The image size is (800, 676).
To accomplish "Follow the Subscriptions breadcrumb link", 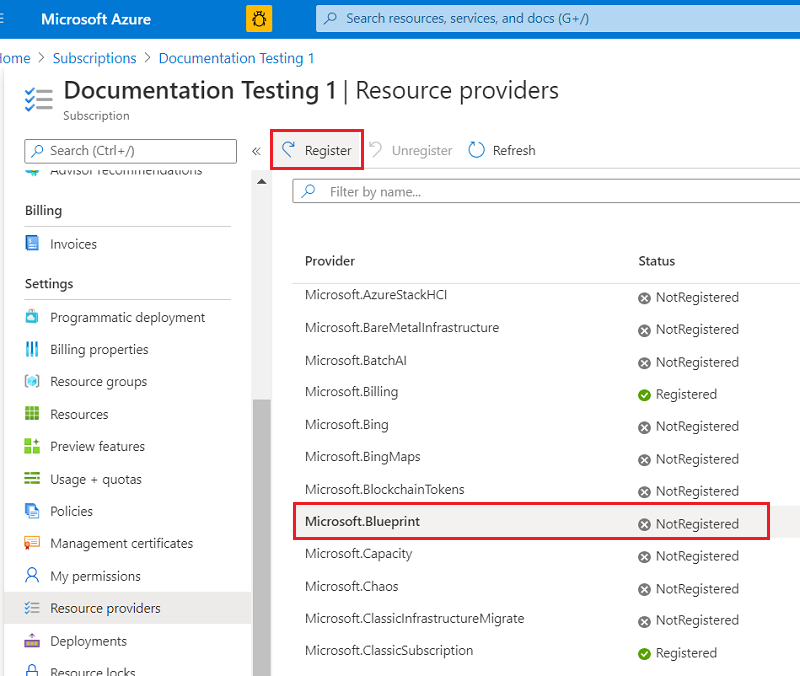I will point(94,58).
